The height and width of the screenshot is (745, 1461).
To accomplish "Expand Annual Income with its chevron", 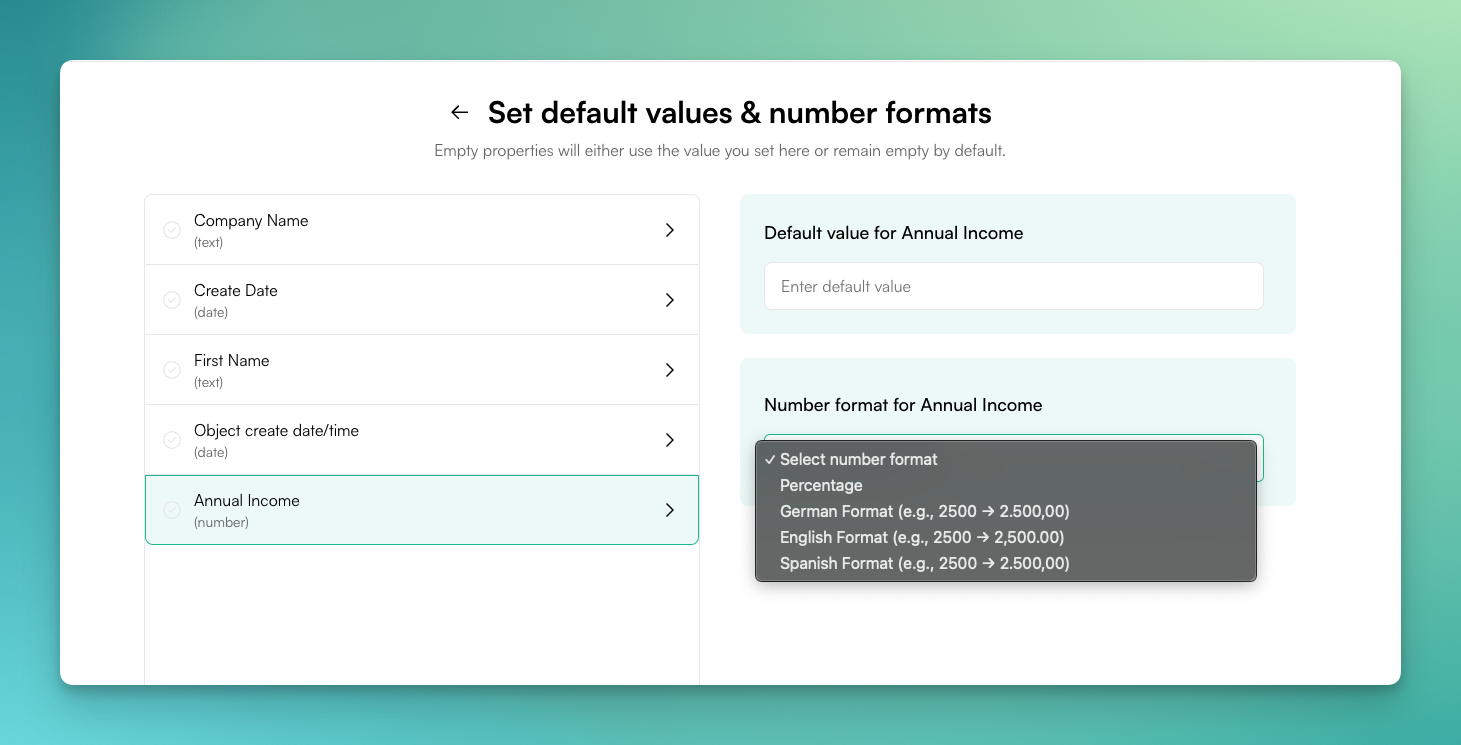I will (x=670, y=510).
